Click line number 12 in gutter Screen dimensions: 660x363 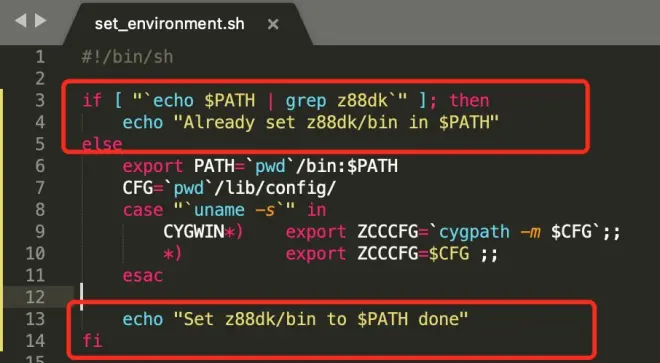tap(35, 297)
